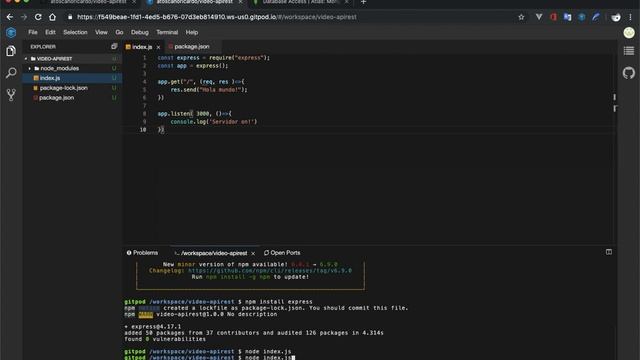Open the View menu

click(101, 32)
